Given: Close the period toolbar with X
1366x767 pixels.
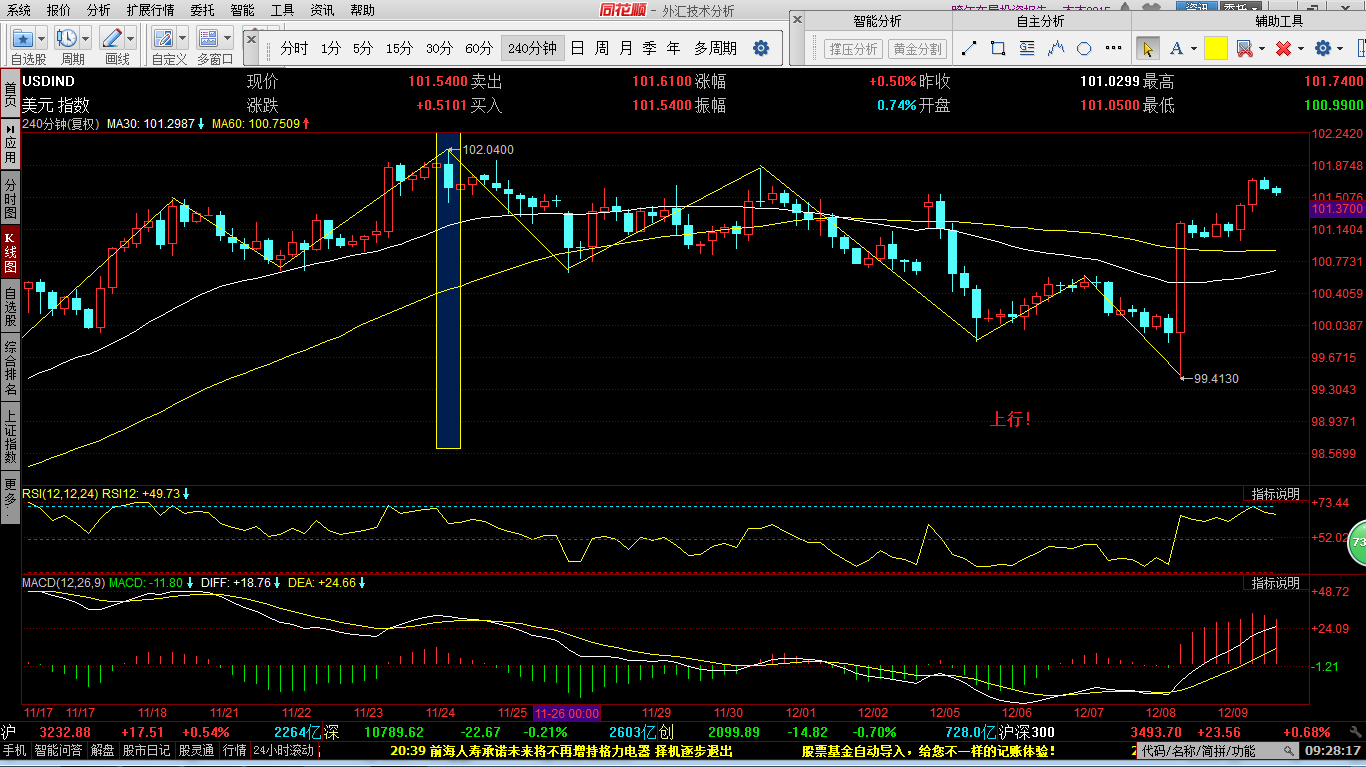Looking at the screenshot, I should (251, 39).
